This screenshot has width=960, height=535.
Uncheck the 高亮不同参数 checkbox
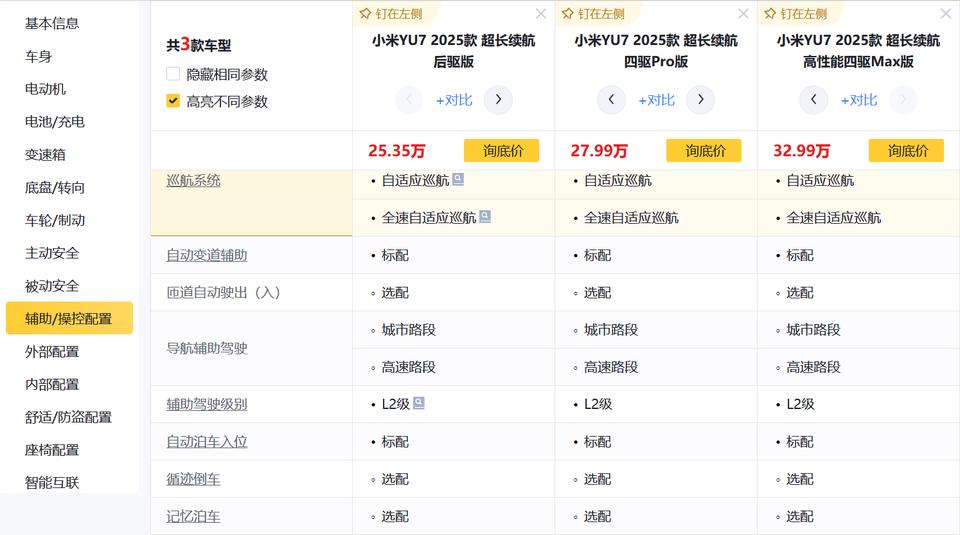click(x=173, y=101)
